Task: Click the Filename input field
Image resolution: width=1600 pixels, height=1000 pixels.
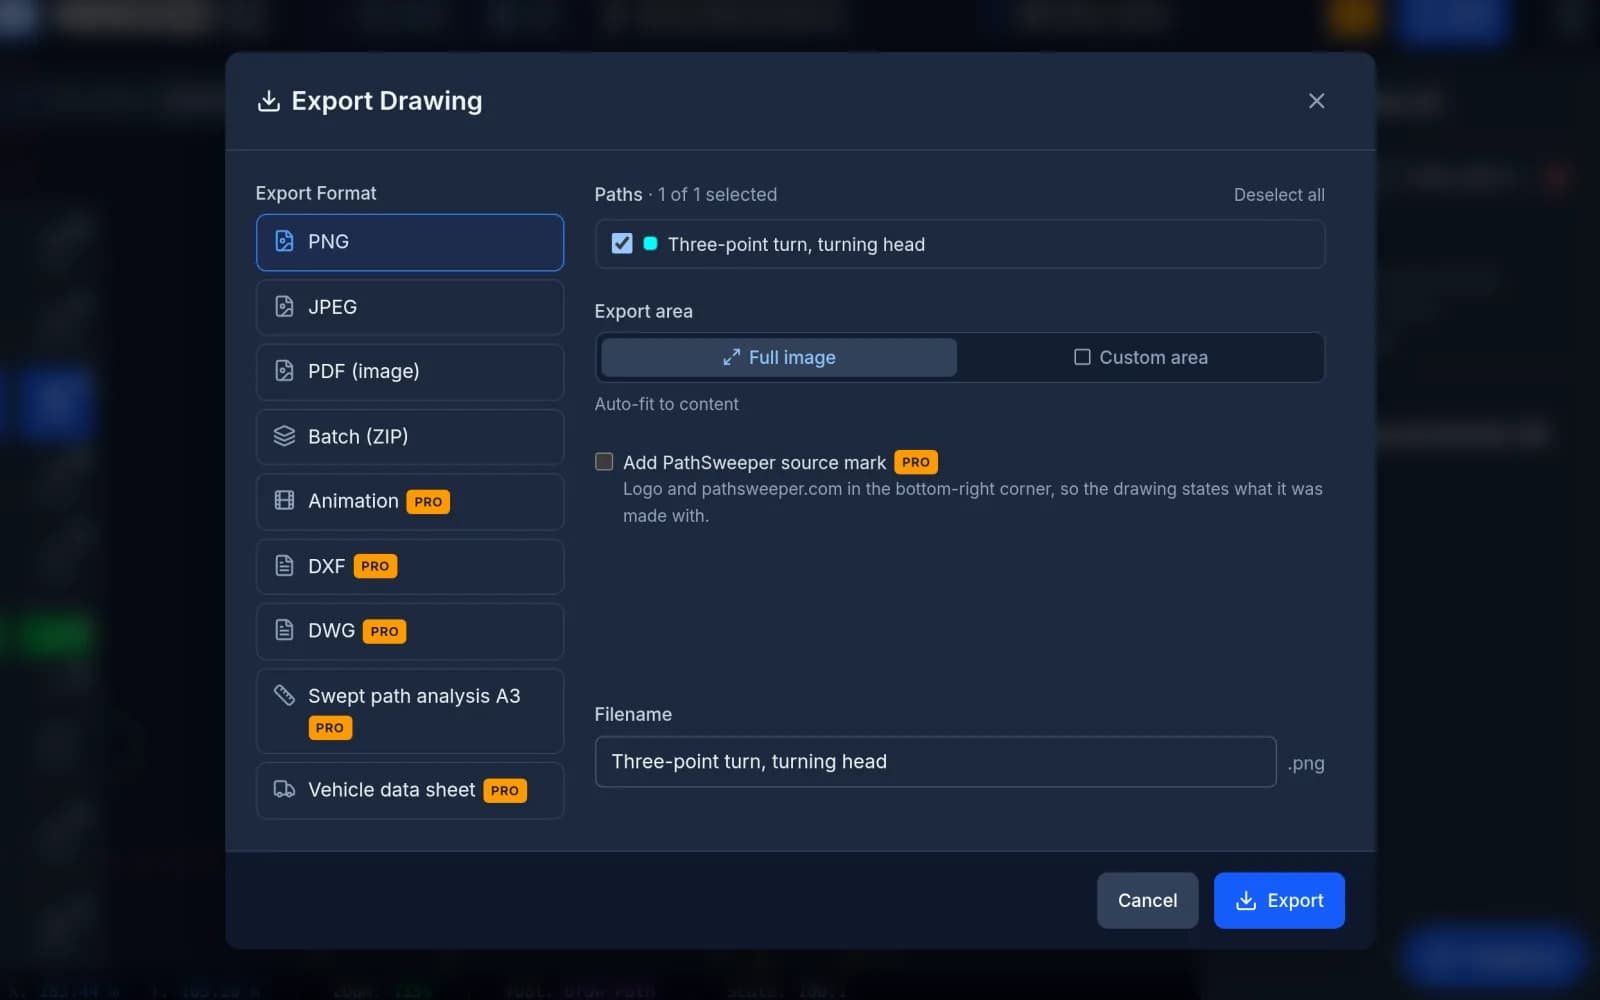Action: pos(935,762)
